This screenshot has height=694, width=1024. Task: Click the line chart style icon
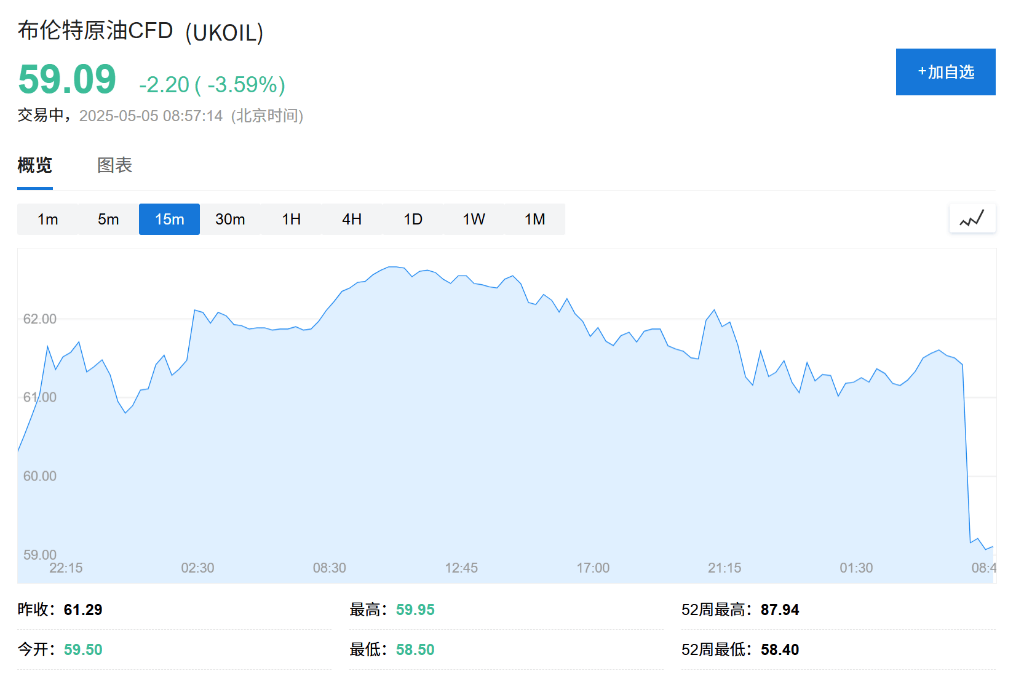click(x=971, y=218)
